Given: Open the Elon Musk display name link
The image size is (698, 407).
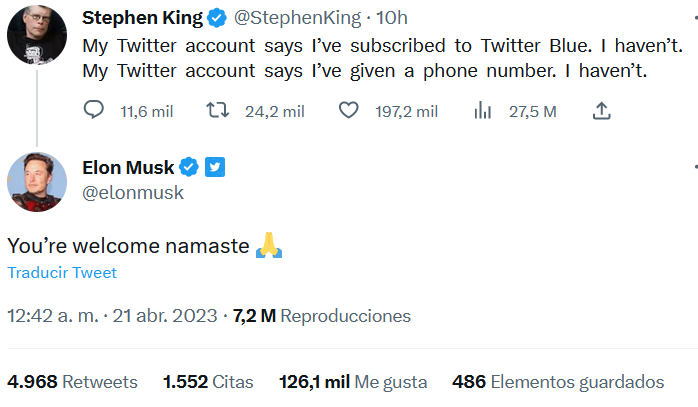Looking at the screenshot, I should pos(135,167).
